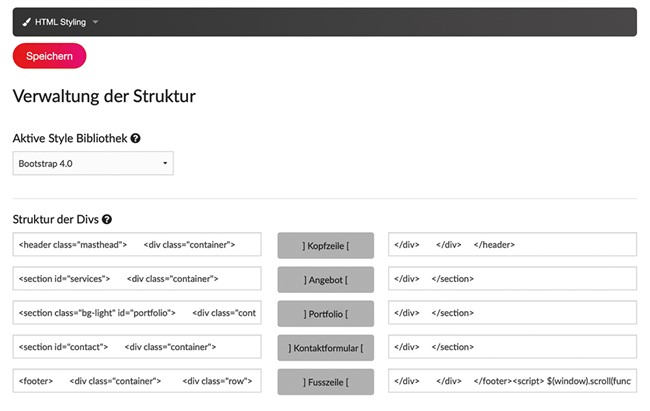Focus the header masthead opening tag field
650x411 pixels.
(x=137, y=244)
